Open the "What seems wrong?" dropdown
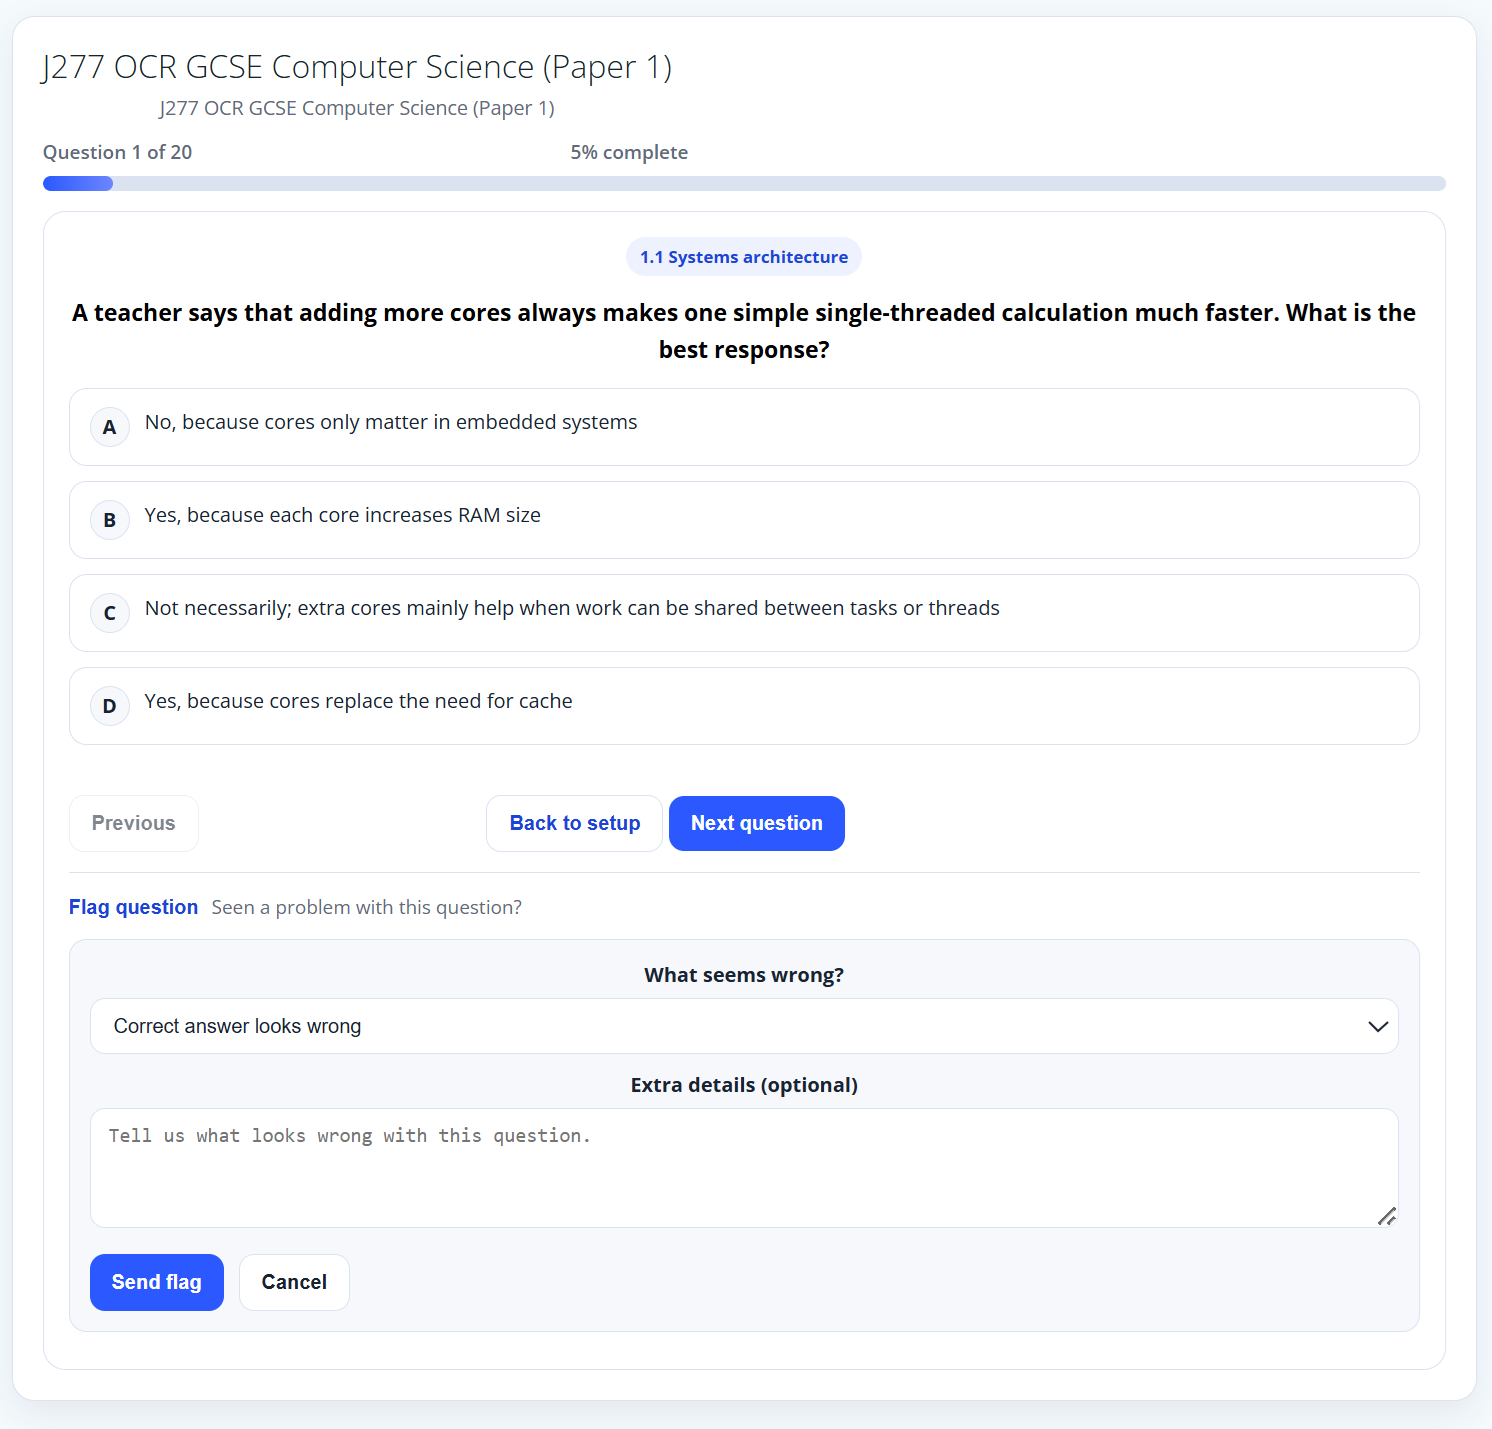1492x1429 pixels. tap(744, 1026)
